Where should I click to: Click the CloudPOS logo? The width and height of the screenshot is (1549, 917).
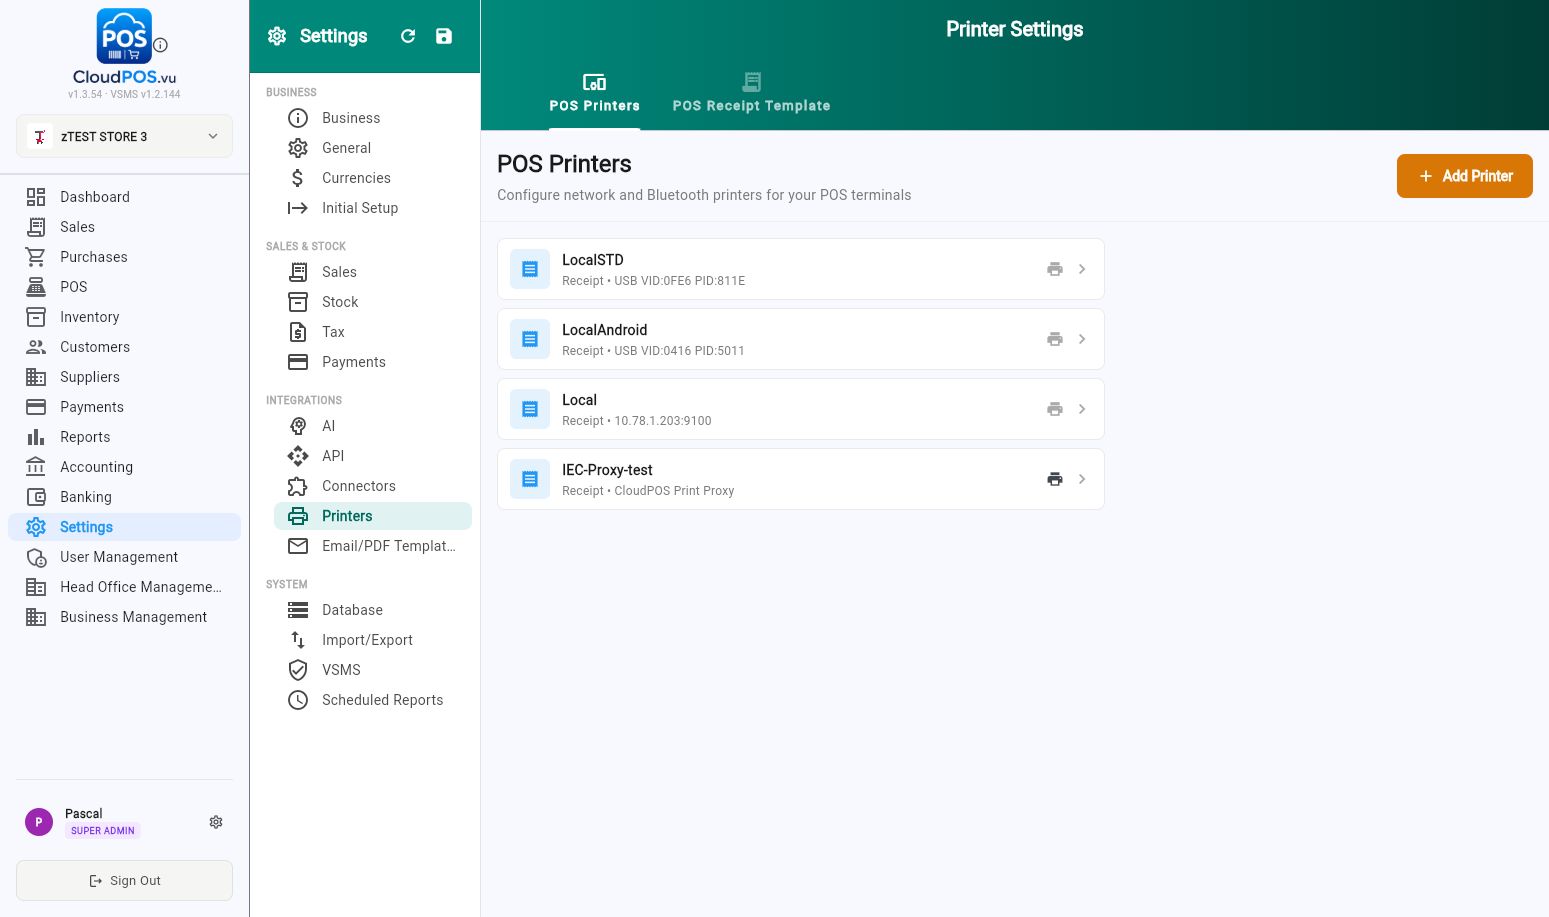124,36
